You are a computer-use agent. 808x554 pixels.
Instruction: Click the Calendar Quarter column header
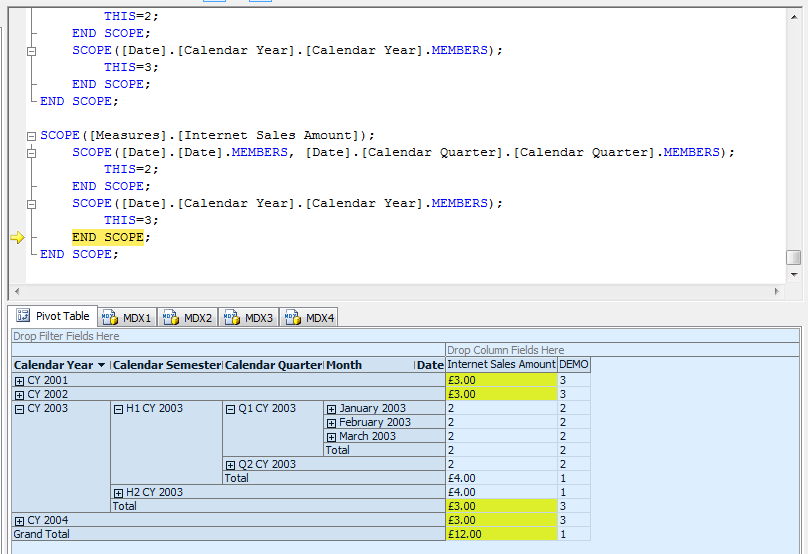pos(274,365)
